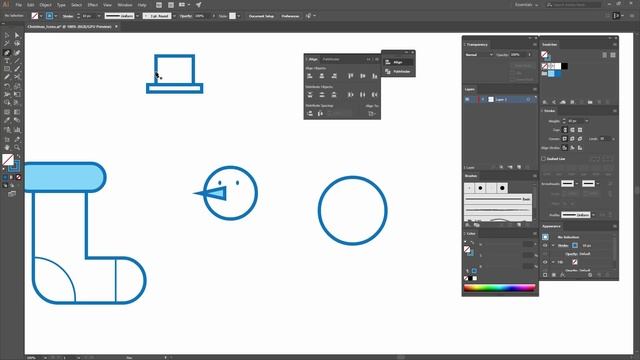
Task: Select the Direct Selection tool
Action: click(17, 36)
